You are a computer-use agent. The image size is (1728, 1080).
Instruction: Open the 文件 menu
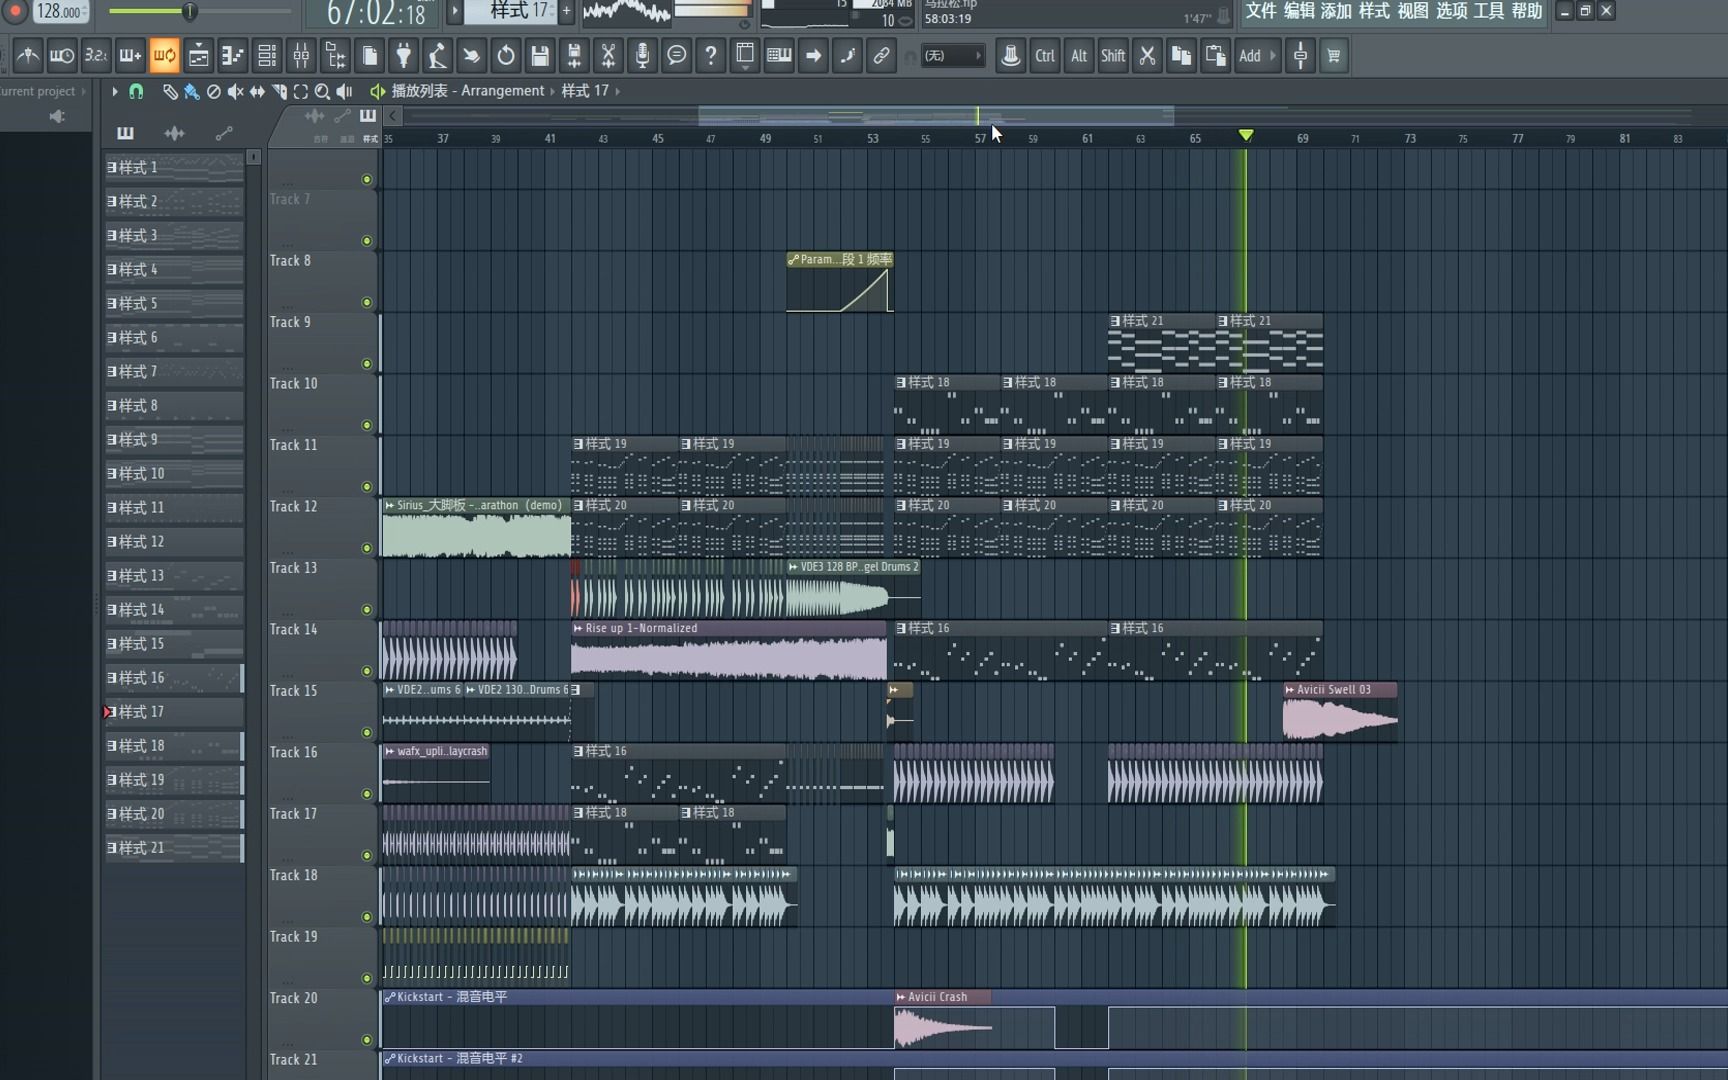pyautogui.click(x=1260, y=11)
